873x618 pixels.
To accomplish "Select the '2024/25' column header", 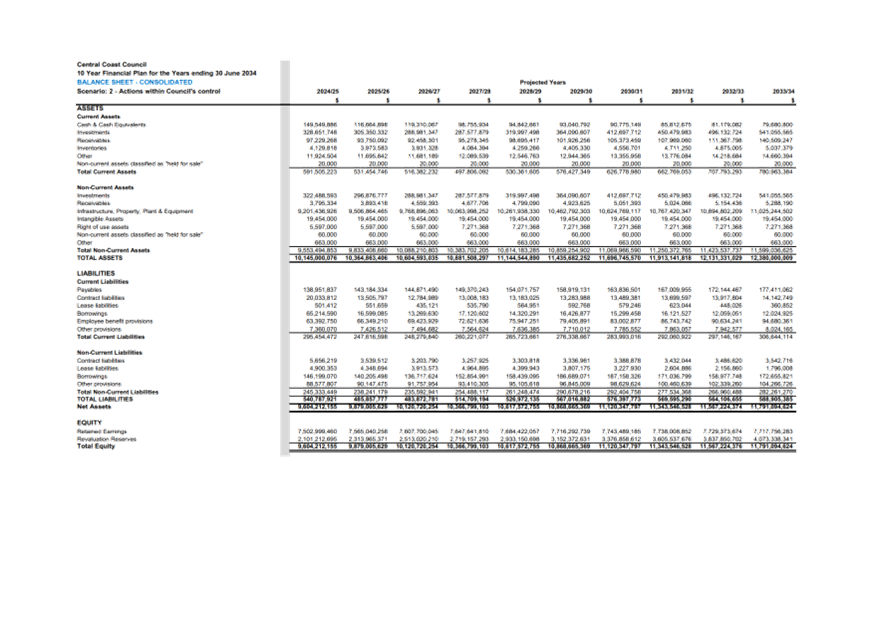I will click(x=327, y=91).
